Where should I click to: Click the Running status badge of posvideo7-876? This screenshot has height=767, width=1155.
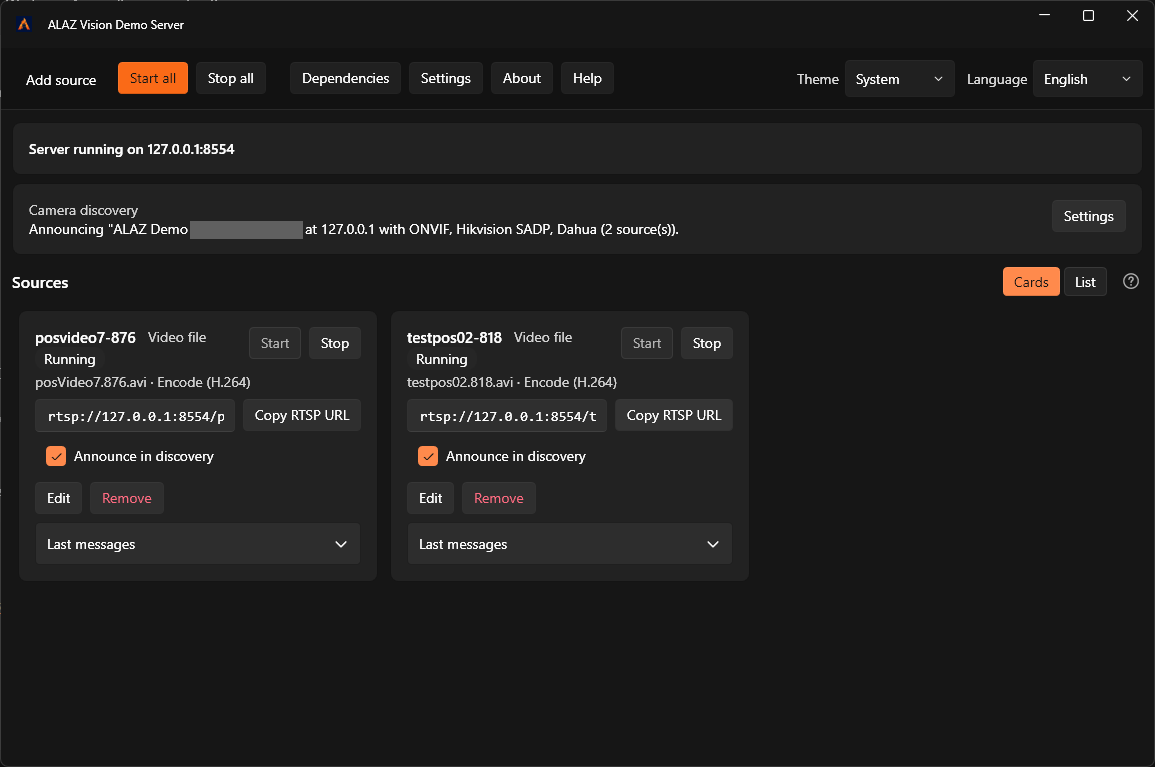pyautogui.click(x=70, y=360)
